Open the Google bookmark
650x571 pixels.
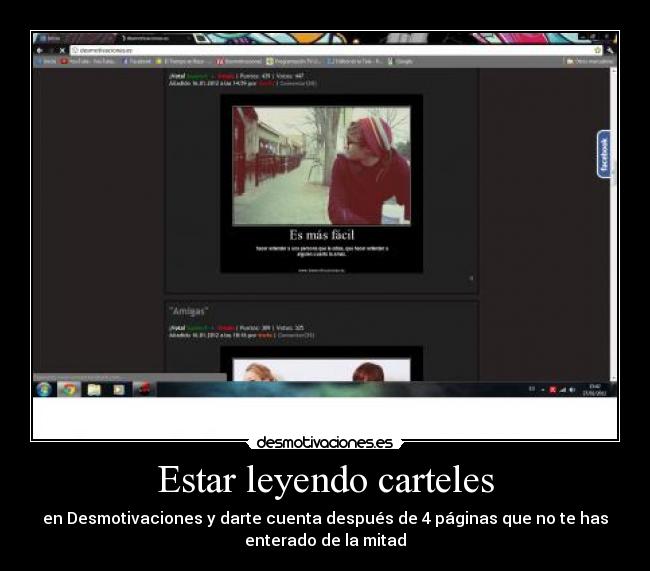(x=400, y=61)
